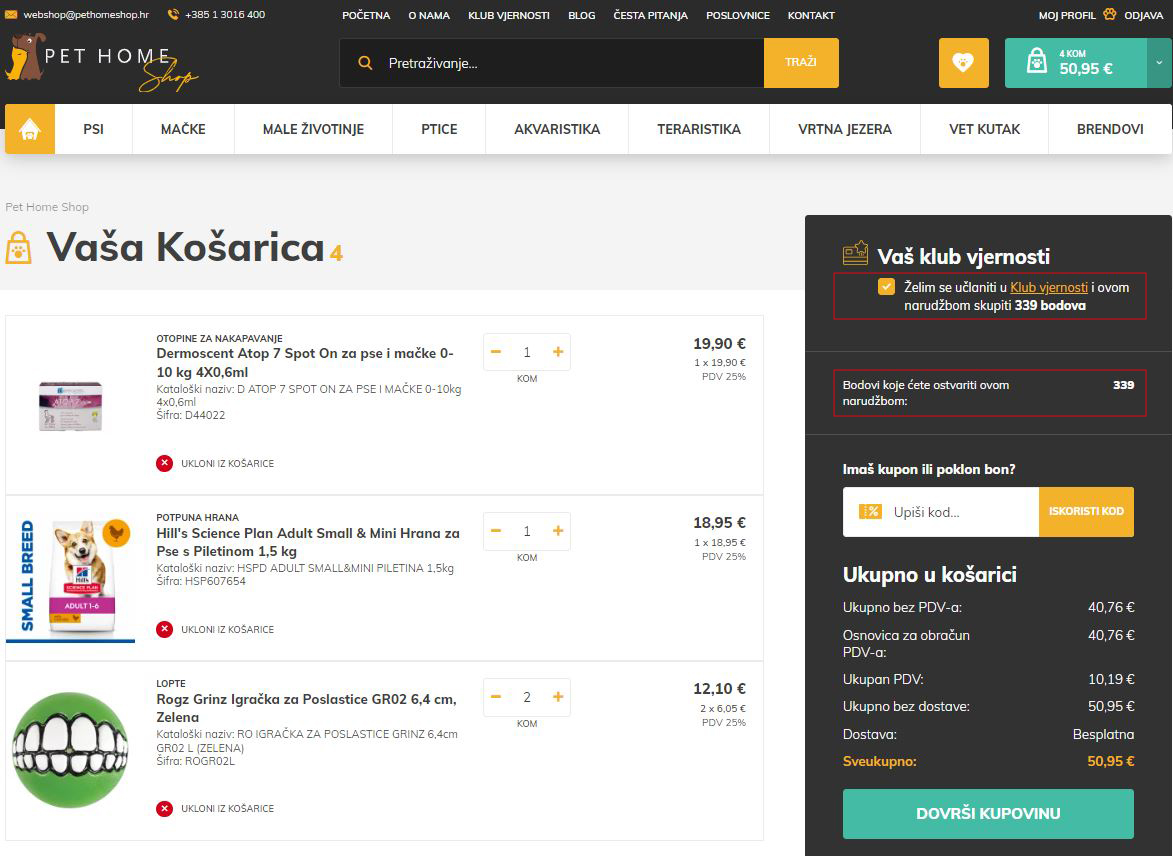Image resolution: width=1173 pixels, height=856 pixels.
Task: Open the PTICE category menu
Action: pos(439,129)
